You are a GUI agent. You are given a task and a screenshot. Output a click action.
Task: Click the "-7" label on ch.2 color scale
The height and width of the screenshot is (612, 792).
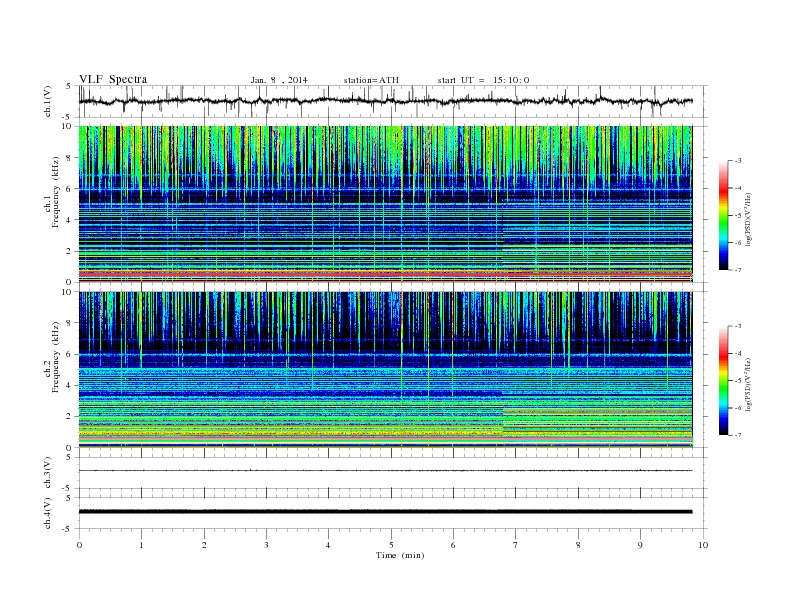(738, 435)
